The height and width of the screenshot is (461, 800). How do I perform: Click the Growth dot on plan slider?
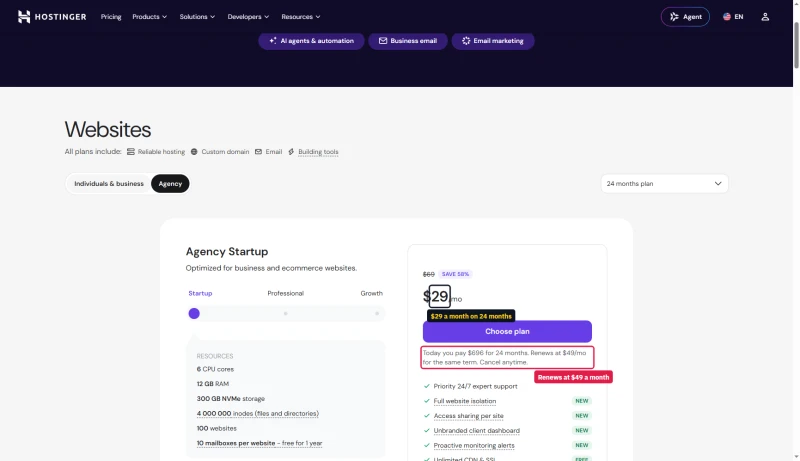pos(377,314)
